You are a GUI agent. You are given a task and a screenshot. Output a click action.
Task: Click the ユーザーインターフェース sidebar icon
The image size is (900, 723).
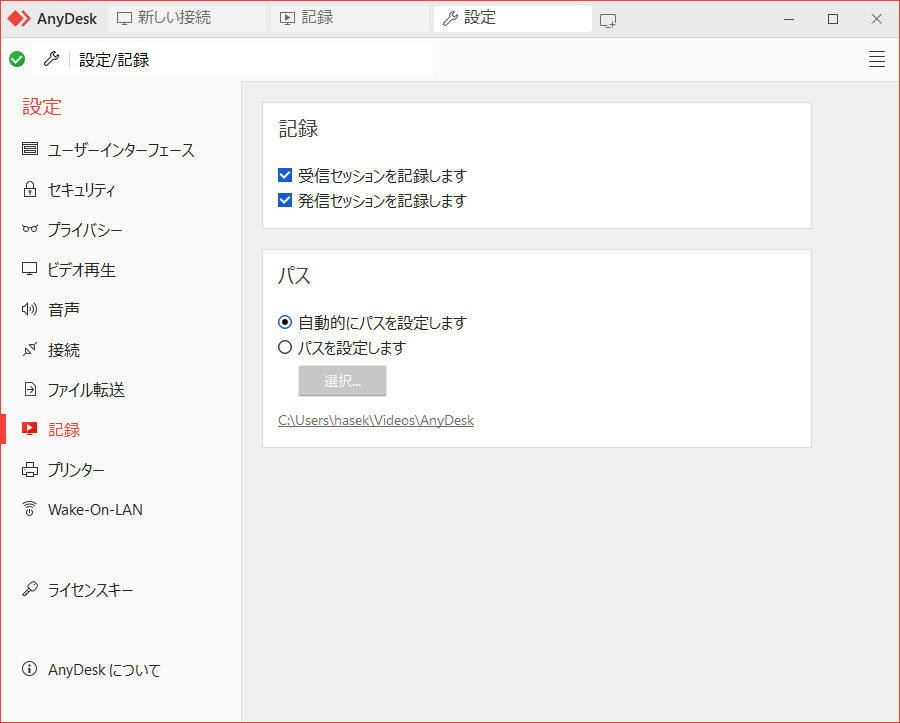30,149
